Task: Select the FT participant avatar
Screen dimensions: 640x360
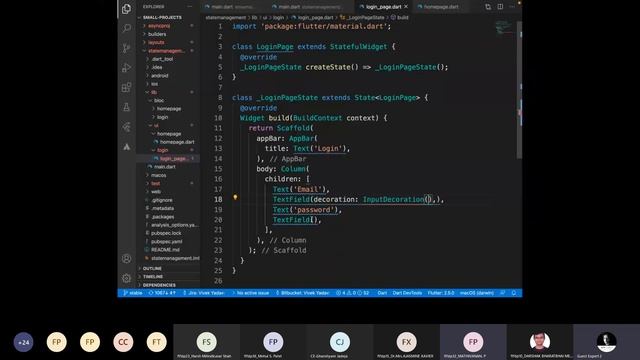Action: (156, 342)
